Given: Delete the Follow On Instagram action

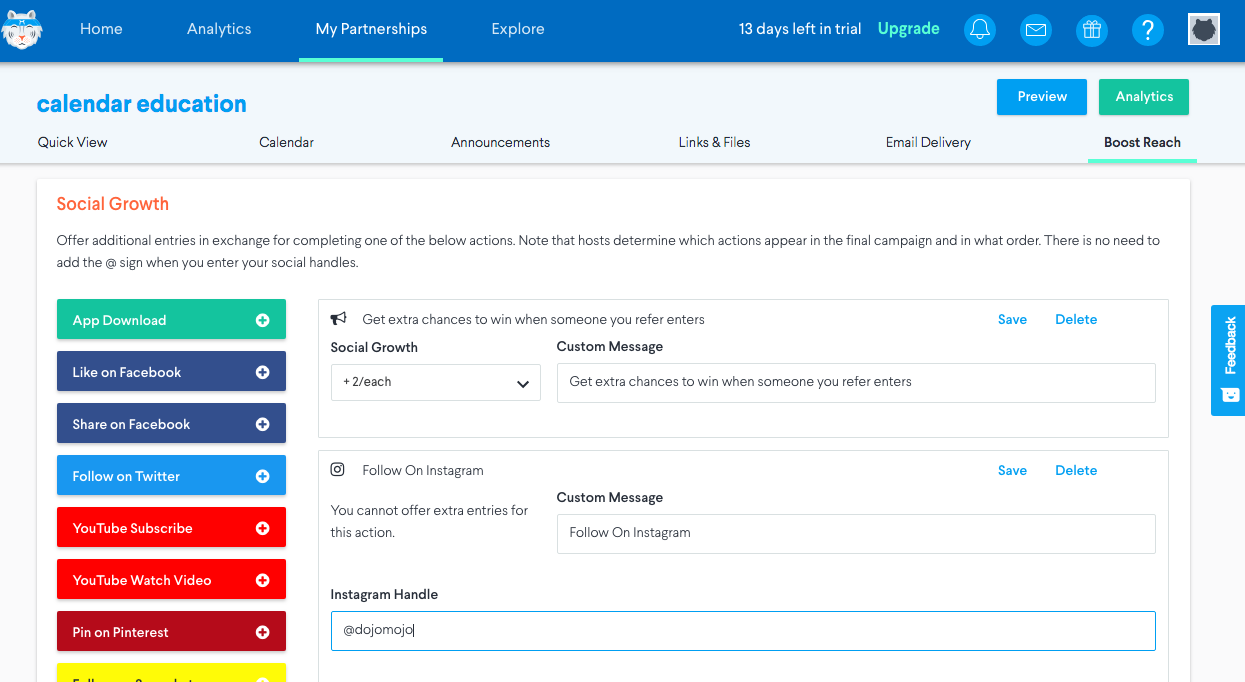Looking at the screenshot, I should click(1076, 470).
